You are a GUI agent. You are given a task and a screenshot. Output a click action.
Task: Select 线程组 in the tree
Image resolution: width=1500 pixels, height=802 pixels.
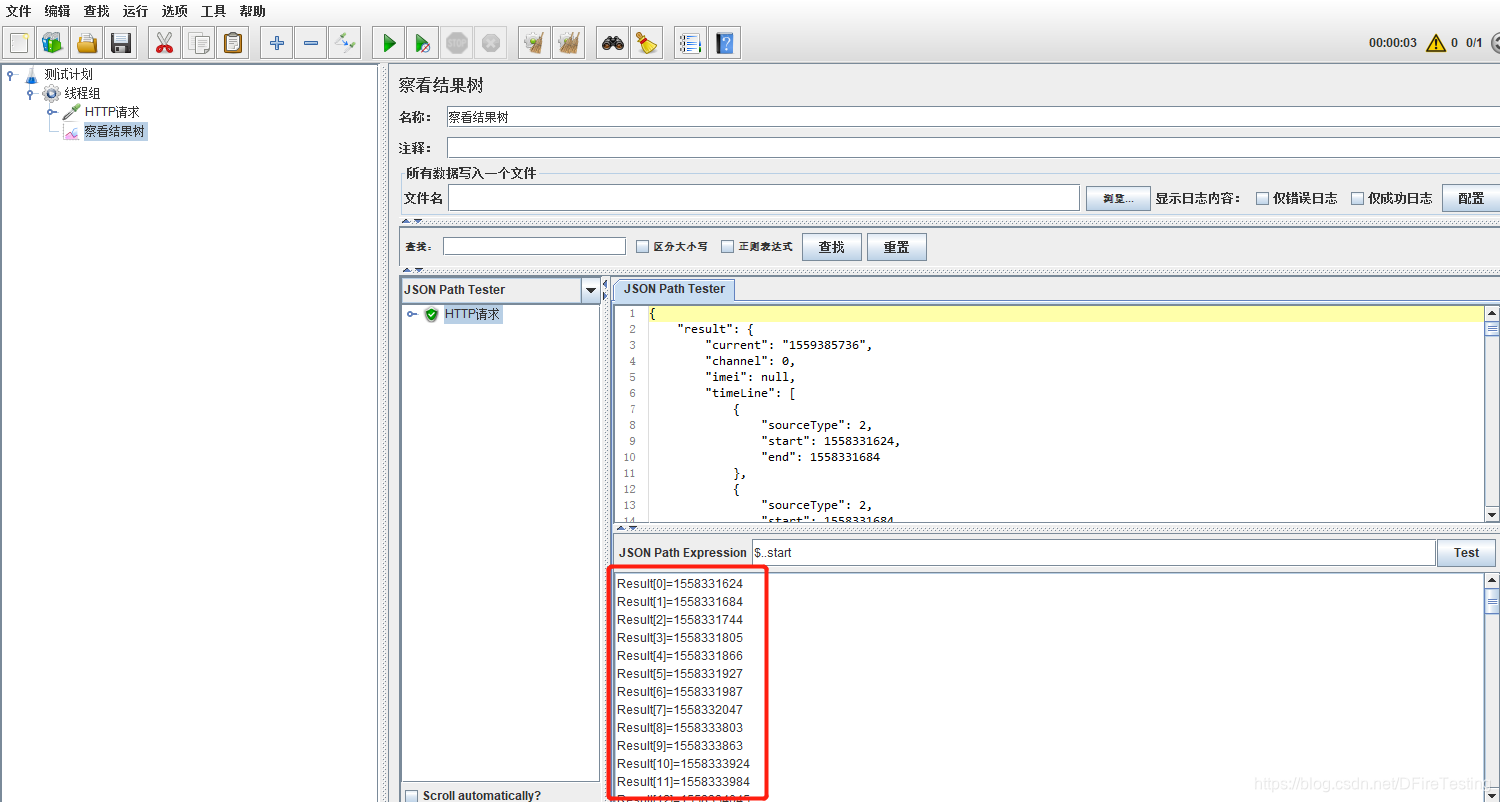[x=82, y=93]
